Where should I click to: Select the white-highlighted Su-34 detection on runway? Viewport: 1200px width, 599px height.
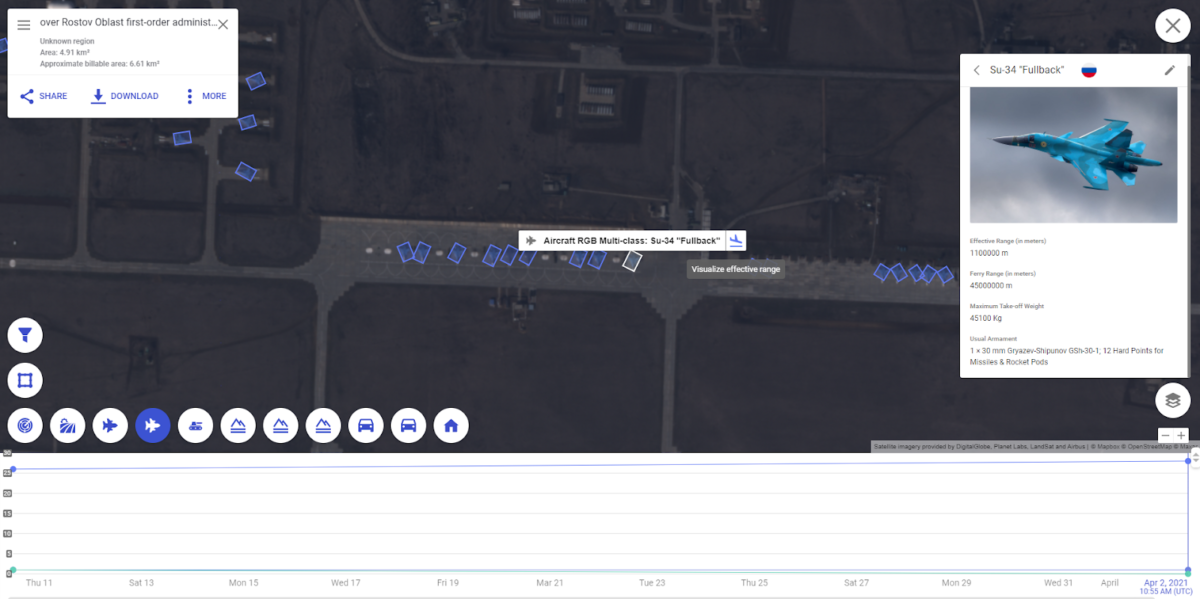[x=633, y=263]
